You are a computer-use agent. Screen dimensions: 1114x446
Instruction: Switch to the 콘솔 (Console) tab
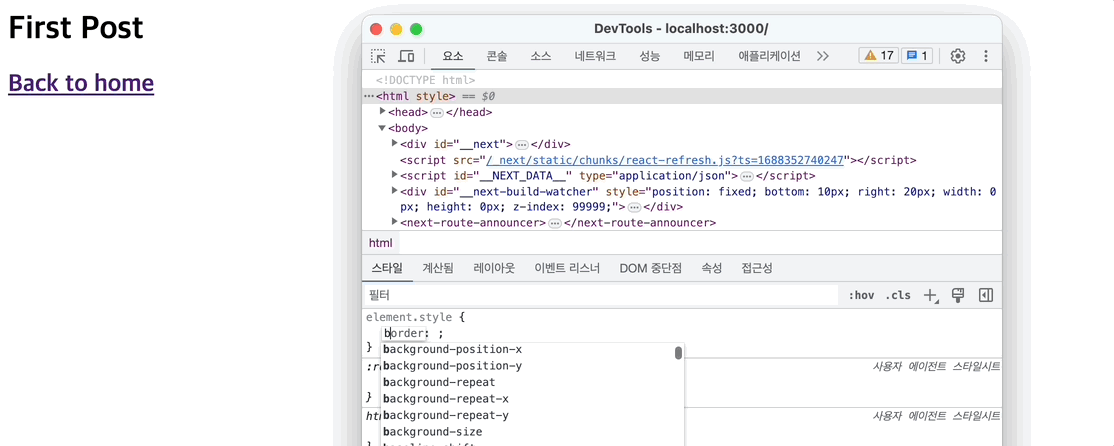point(497,56)
